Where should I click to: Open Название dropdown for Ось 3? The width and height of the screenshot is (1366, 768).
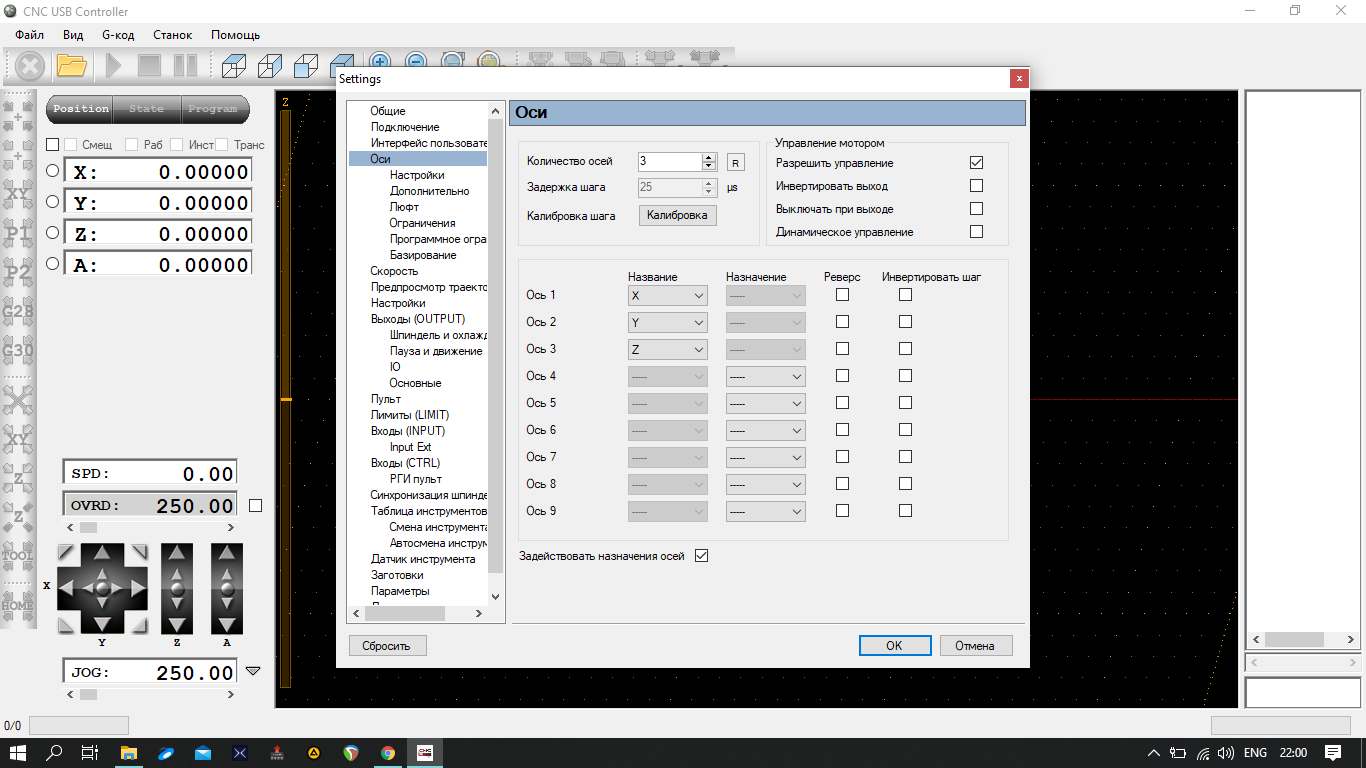tap(668, 349)
